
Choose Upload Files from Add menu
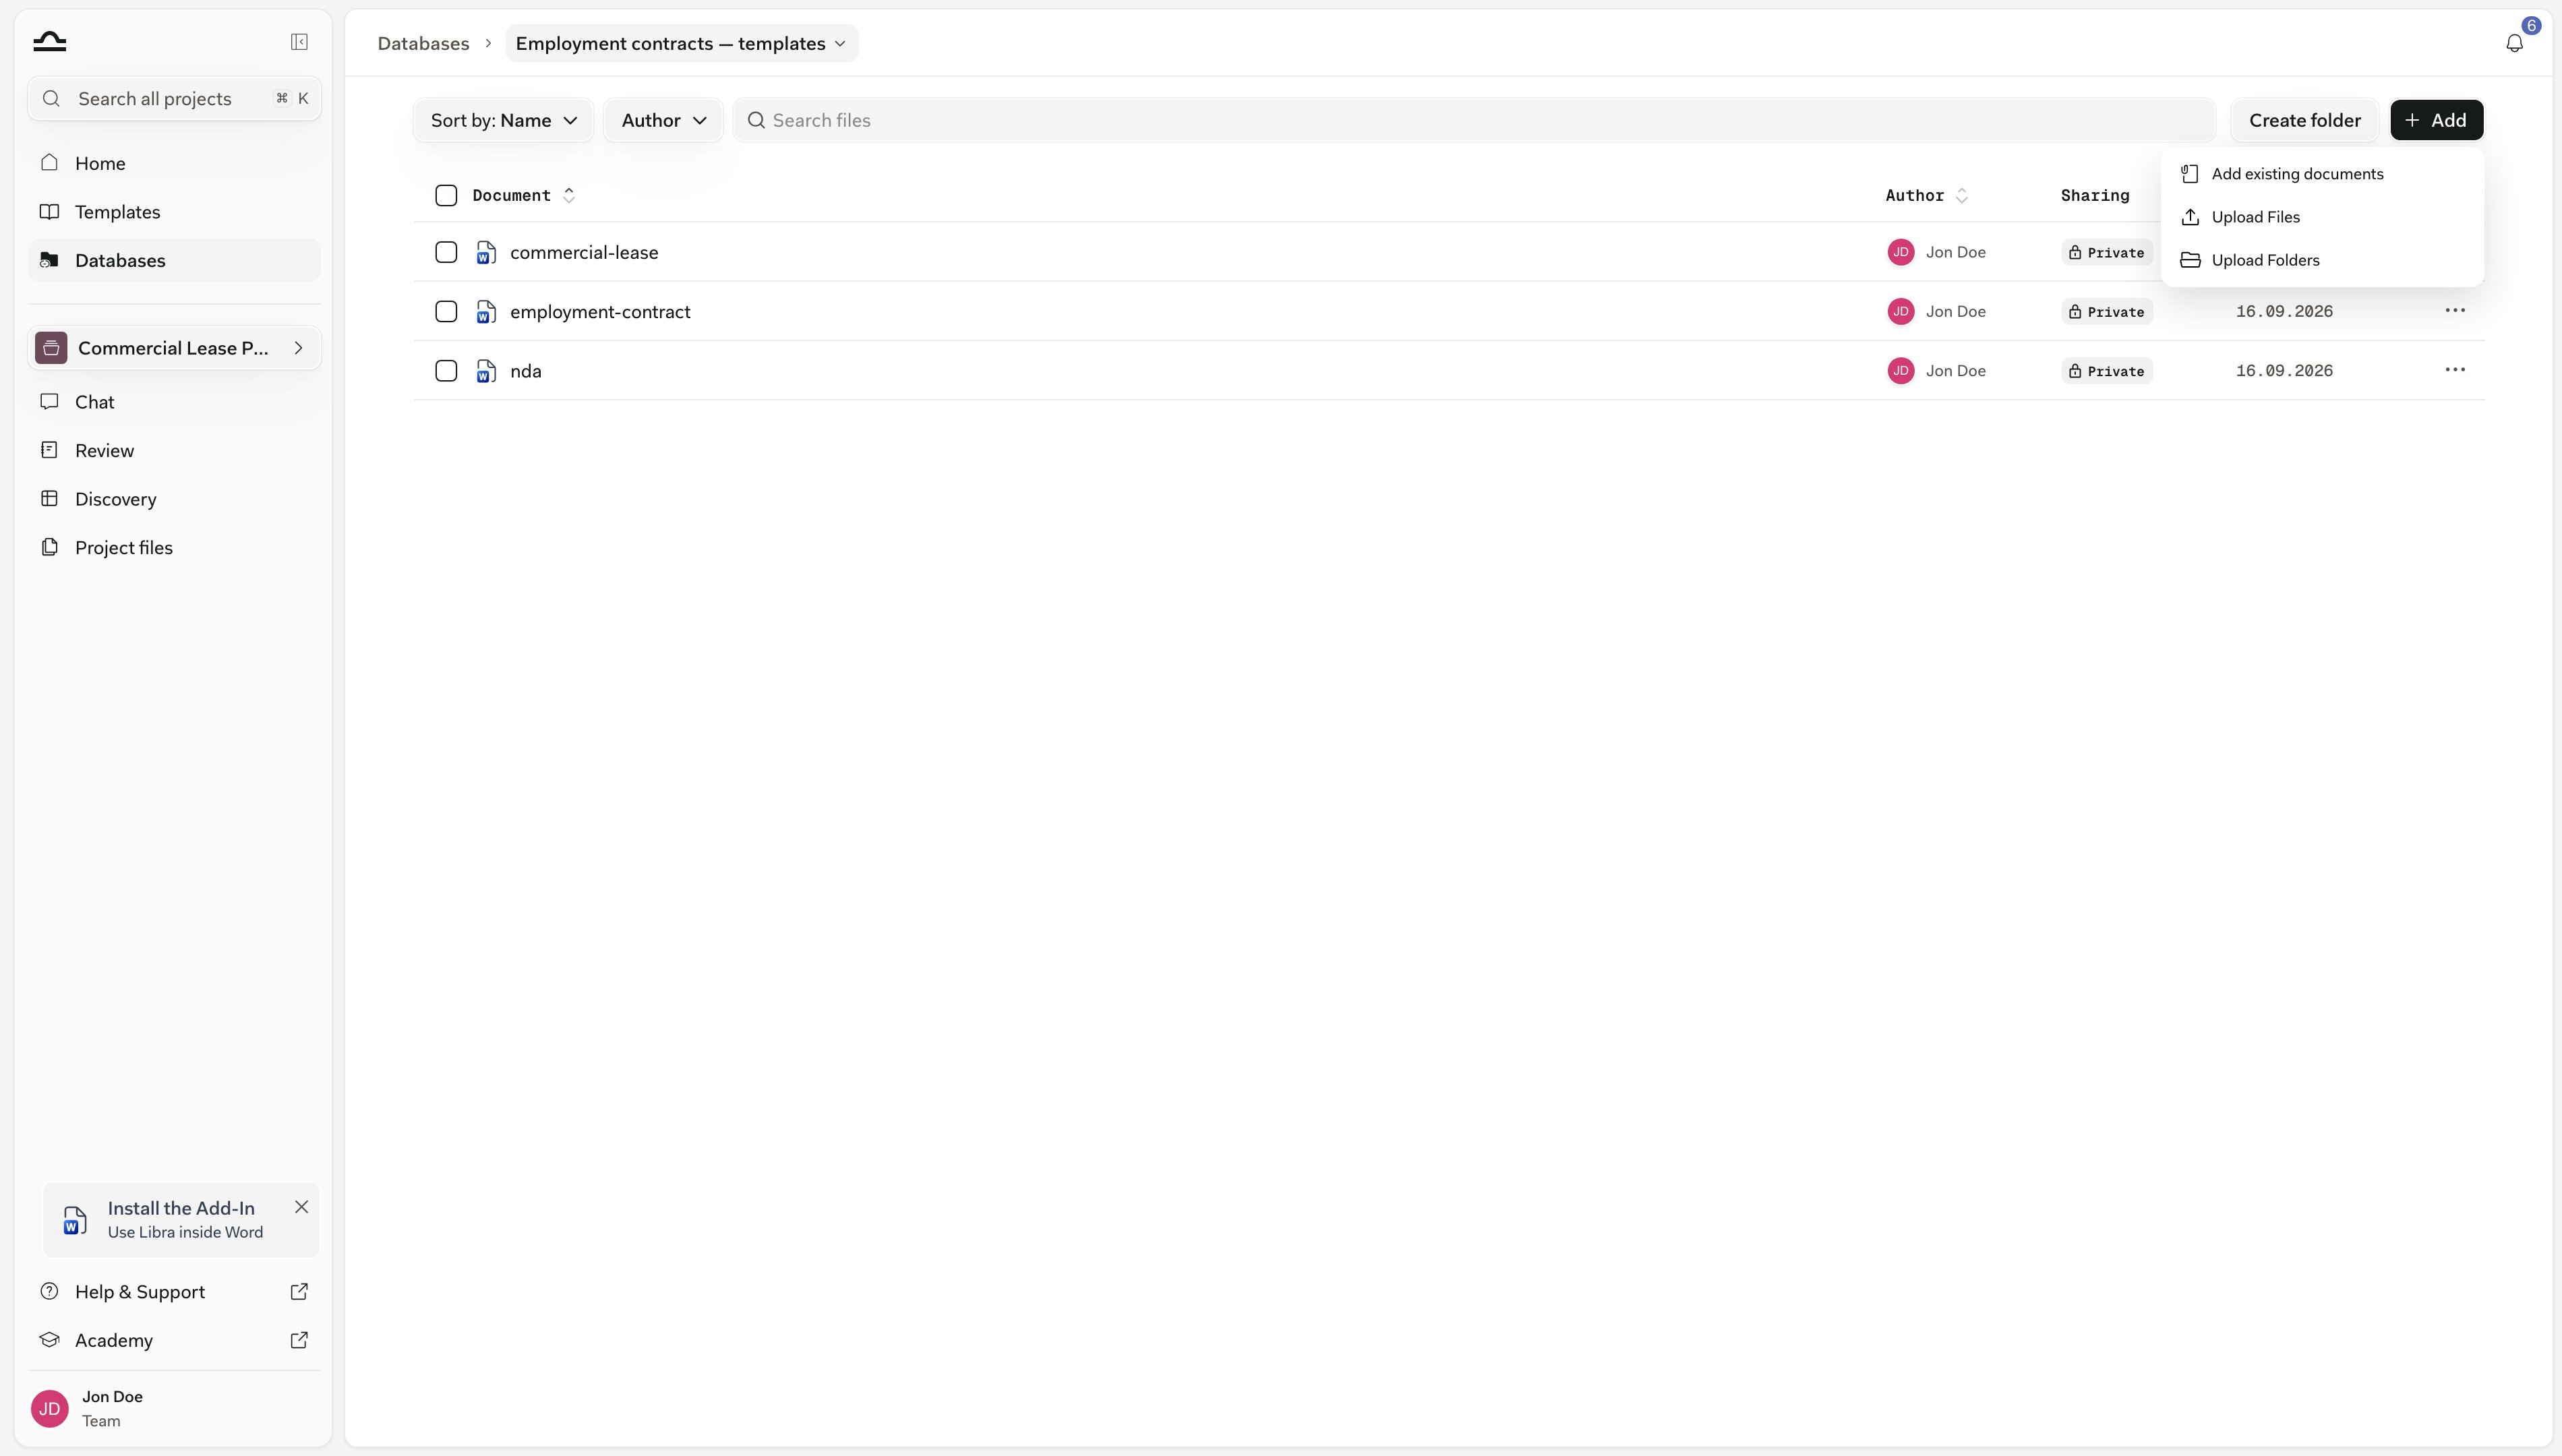2322,217
